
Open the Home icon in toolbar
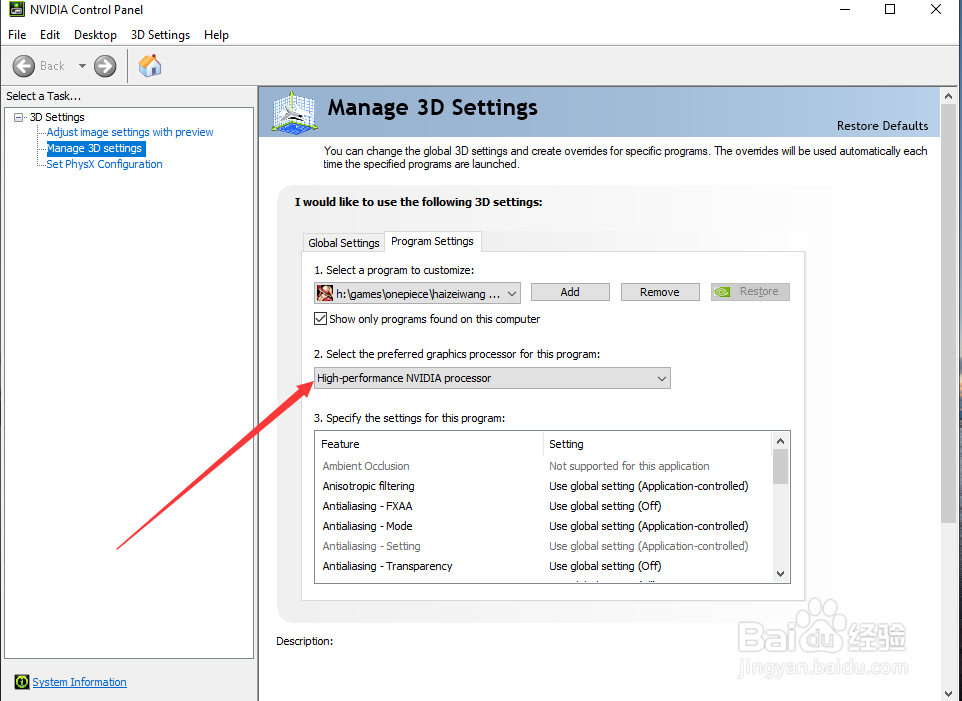[x=150, y=66]
